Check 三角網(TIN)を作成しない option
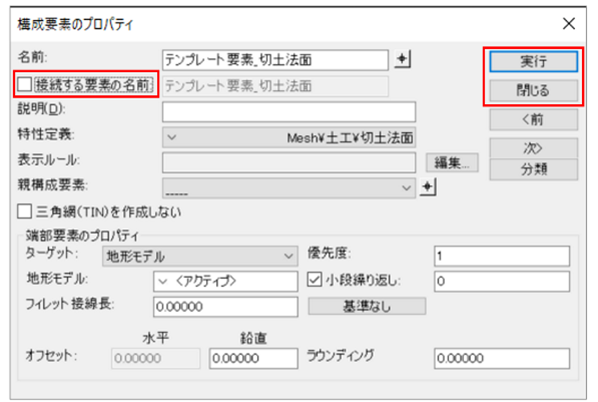 [x=24, y=212]
